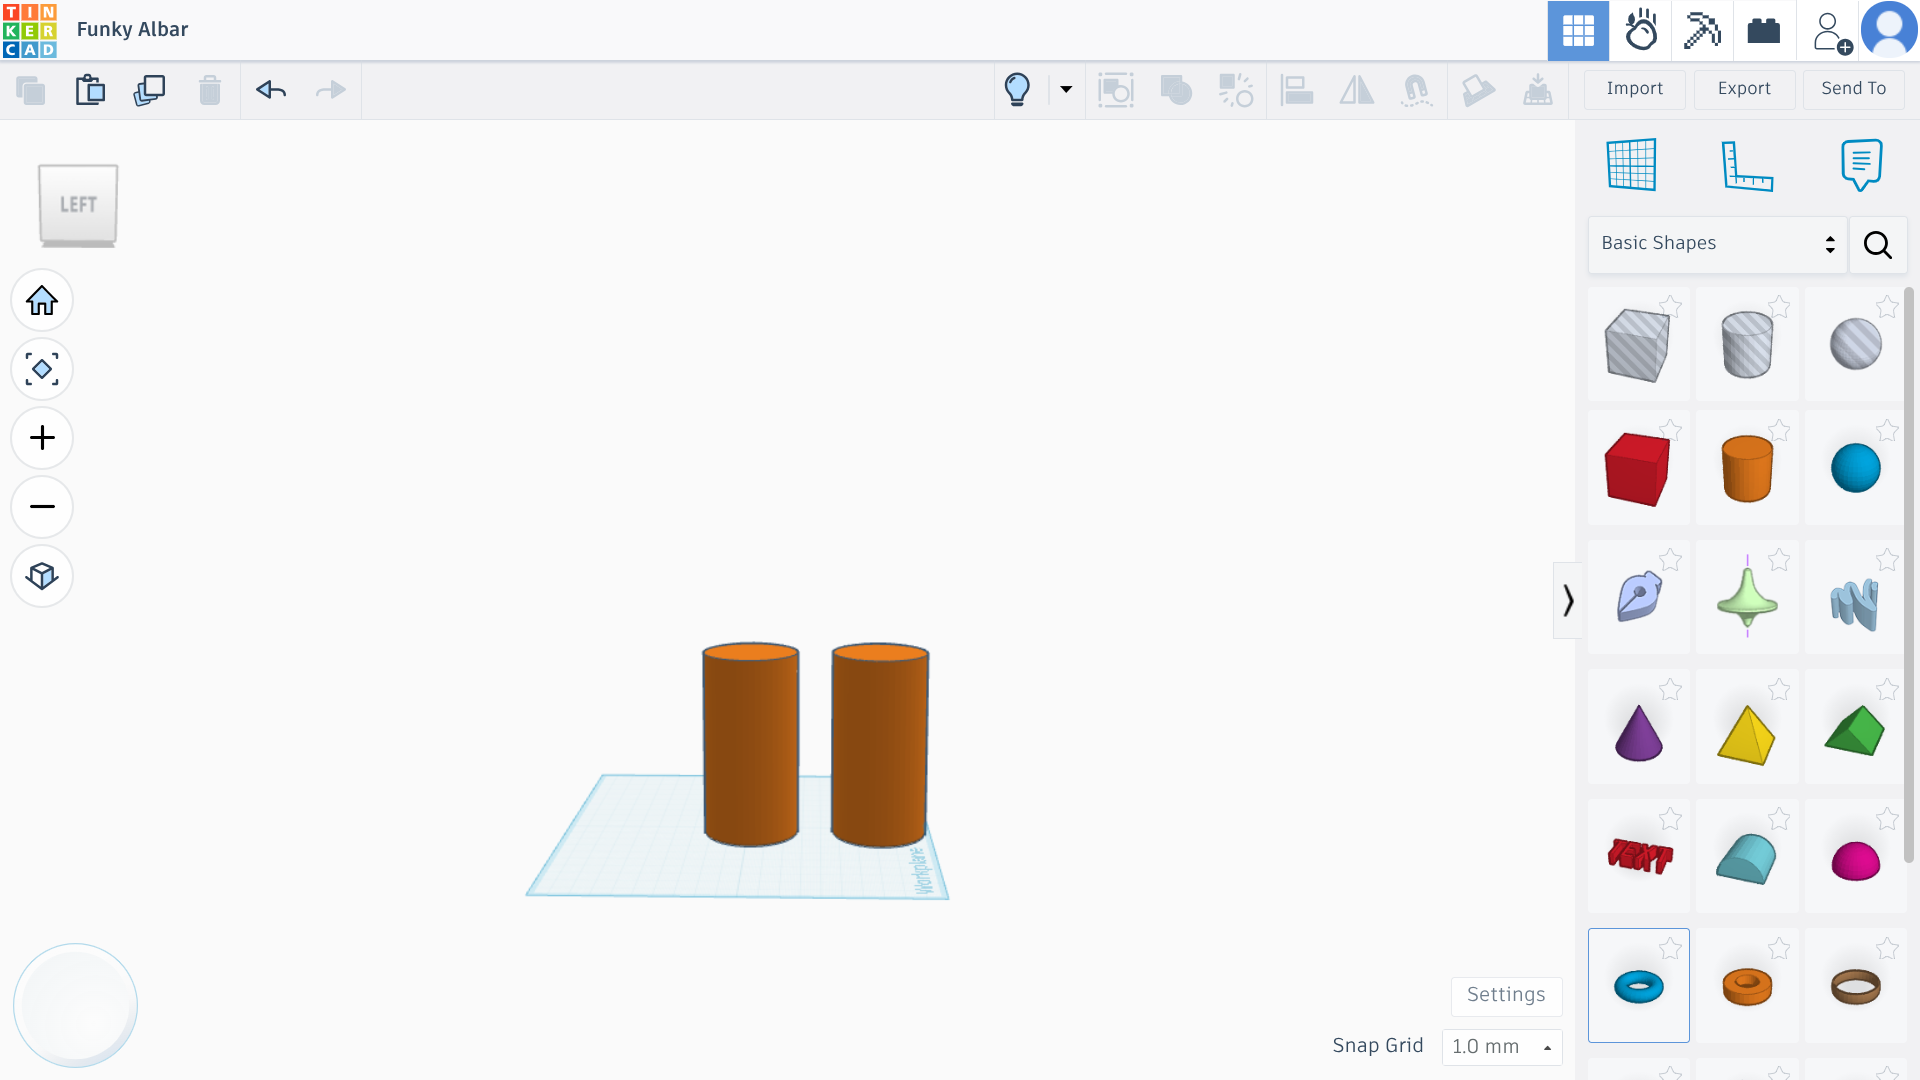This screenshot has width=1920, height=1080.
Task: Favorite the blue Sphere star
Action: 1887,430
